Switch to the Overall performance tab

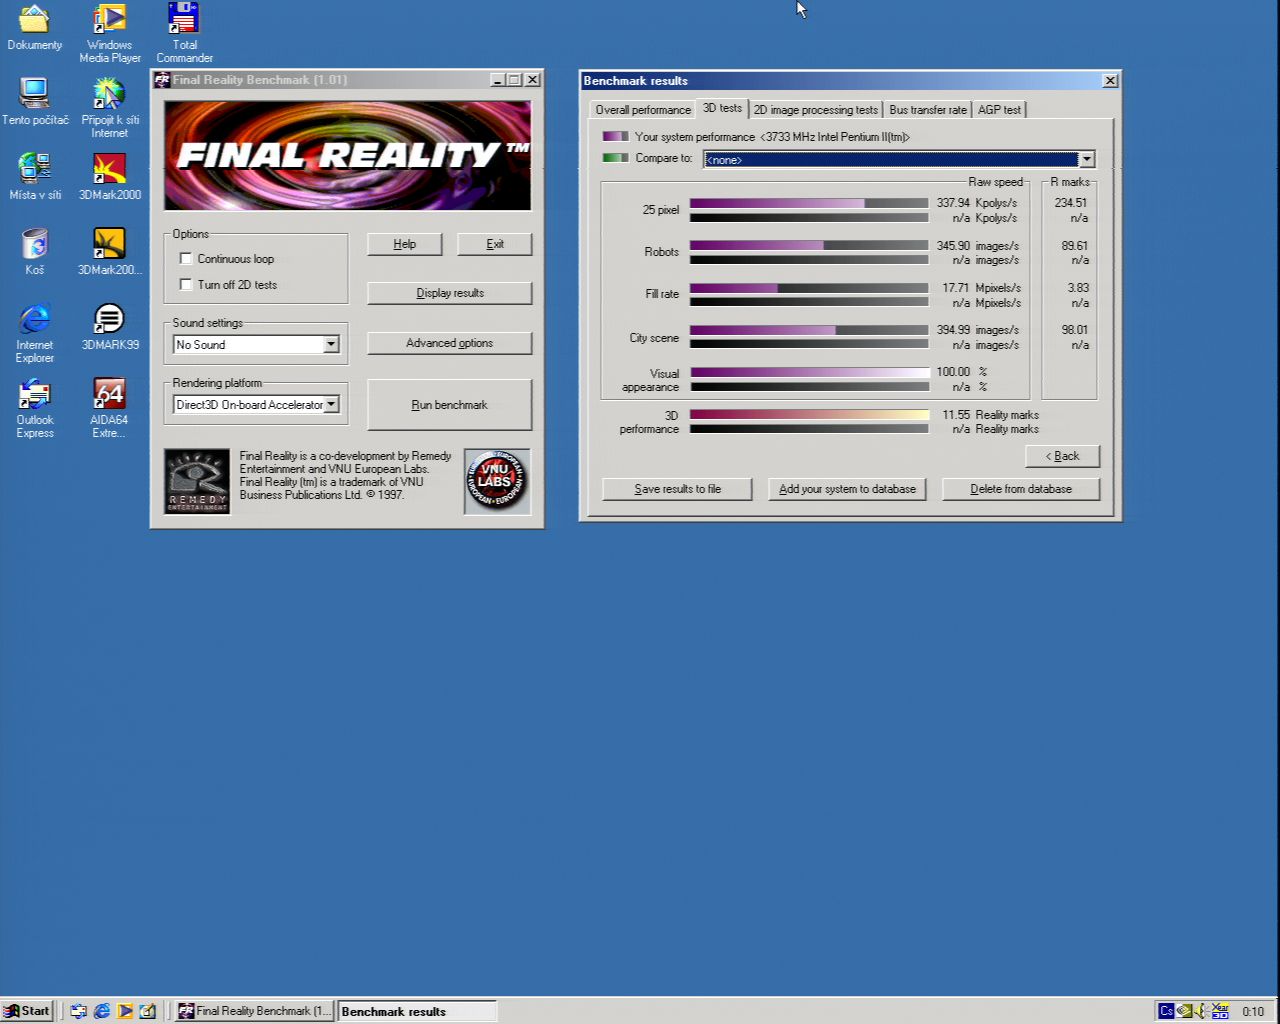click(x=643, y=110)
